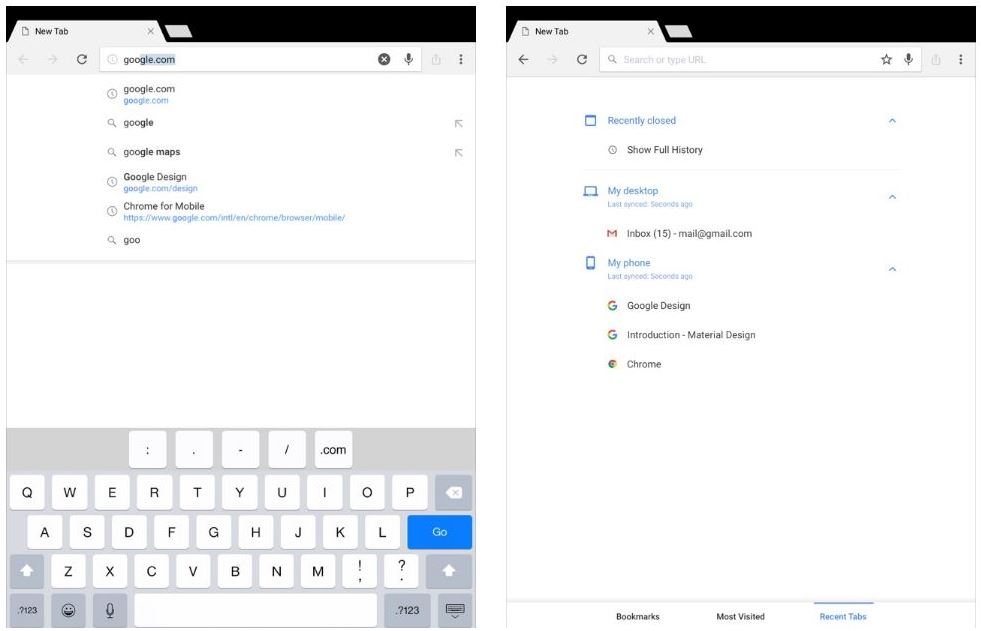Select the 'goo' search suggestion
This screenshot has width=981, height=631.
tap(241, 240)
